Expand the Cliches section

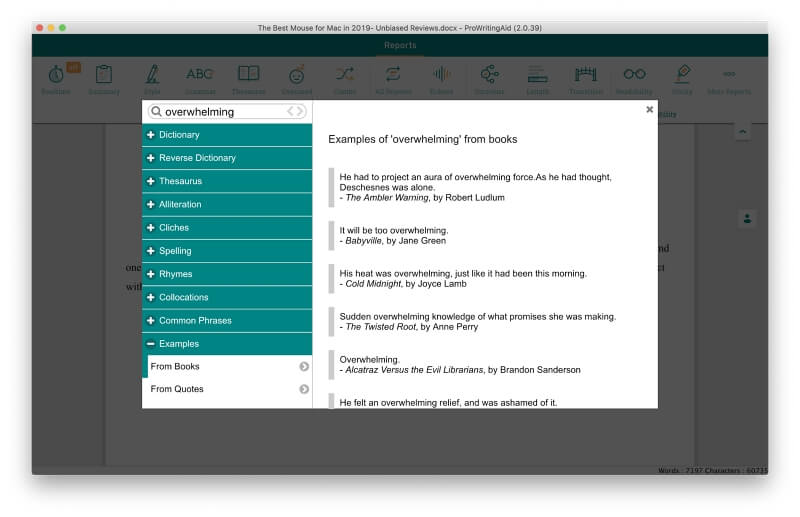pyautogui.click(x=227, y=228)
